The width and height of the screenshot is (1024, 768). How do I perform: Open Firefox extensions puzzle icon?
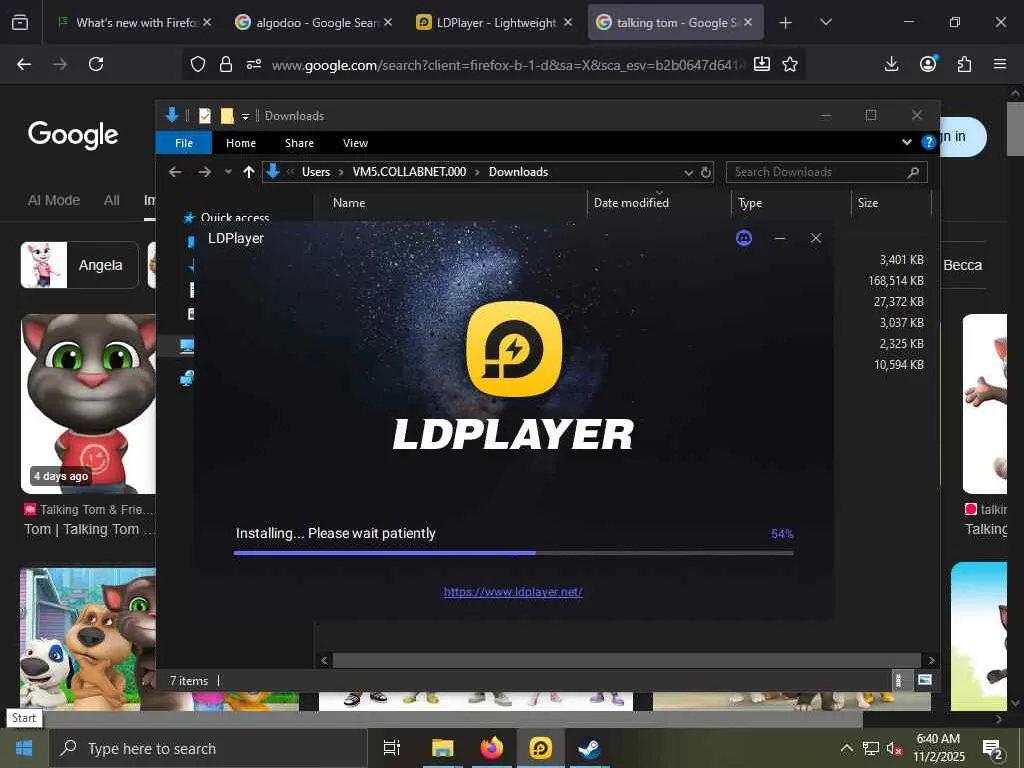[964, 64]
